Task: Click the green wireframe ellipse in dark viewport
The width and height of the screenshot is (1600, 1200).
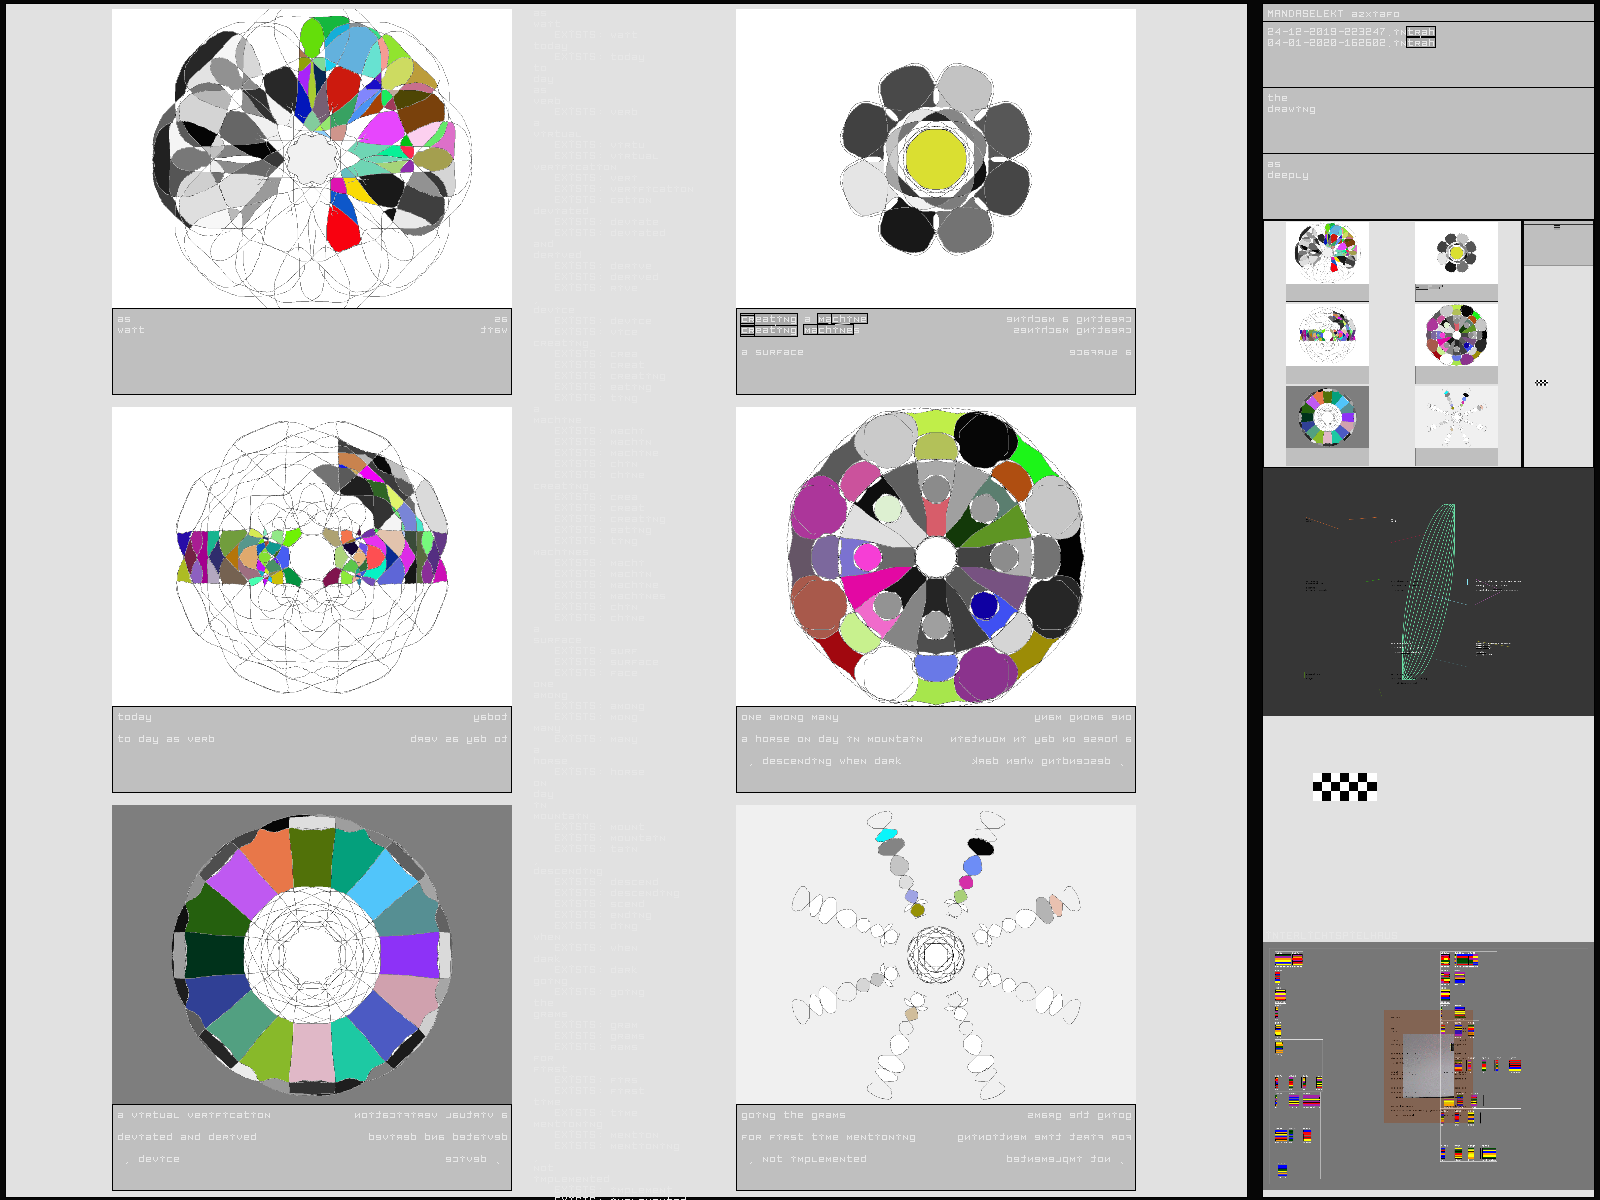Action: click(1428, 592)
